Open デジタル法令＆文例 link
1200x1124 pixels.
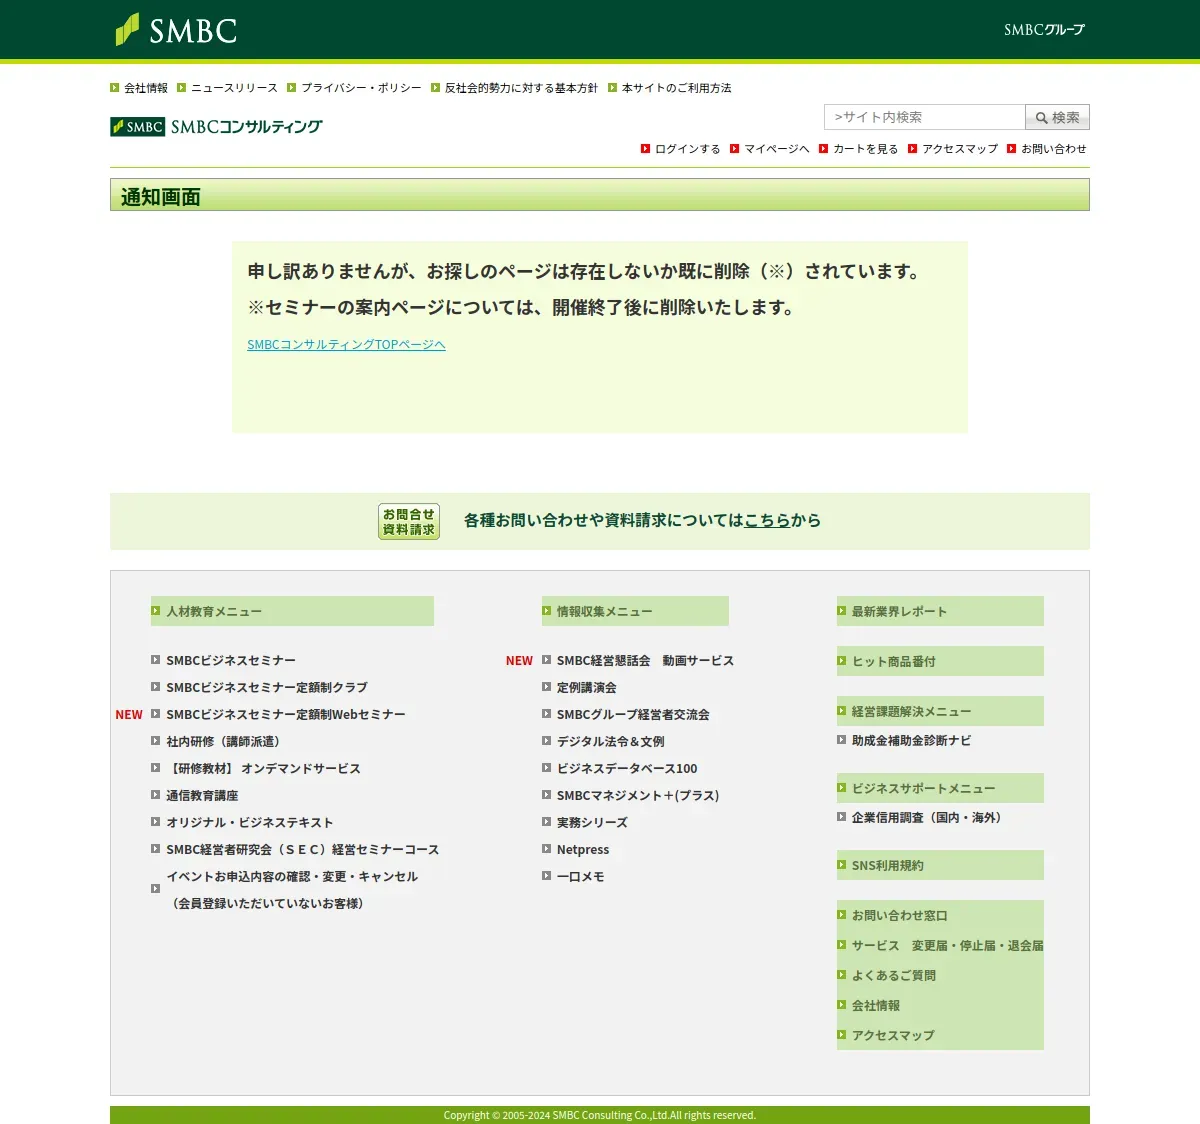(x=611, y=742)
